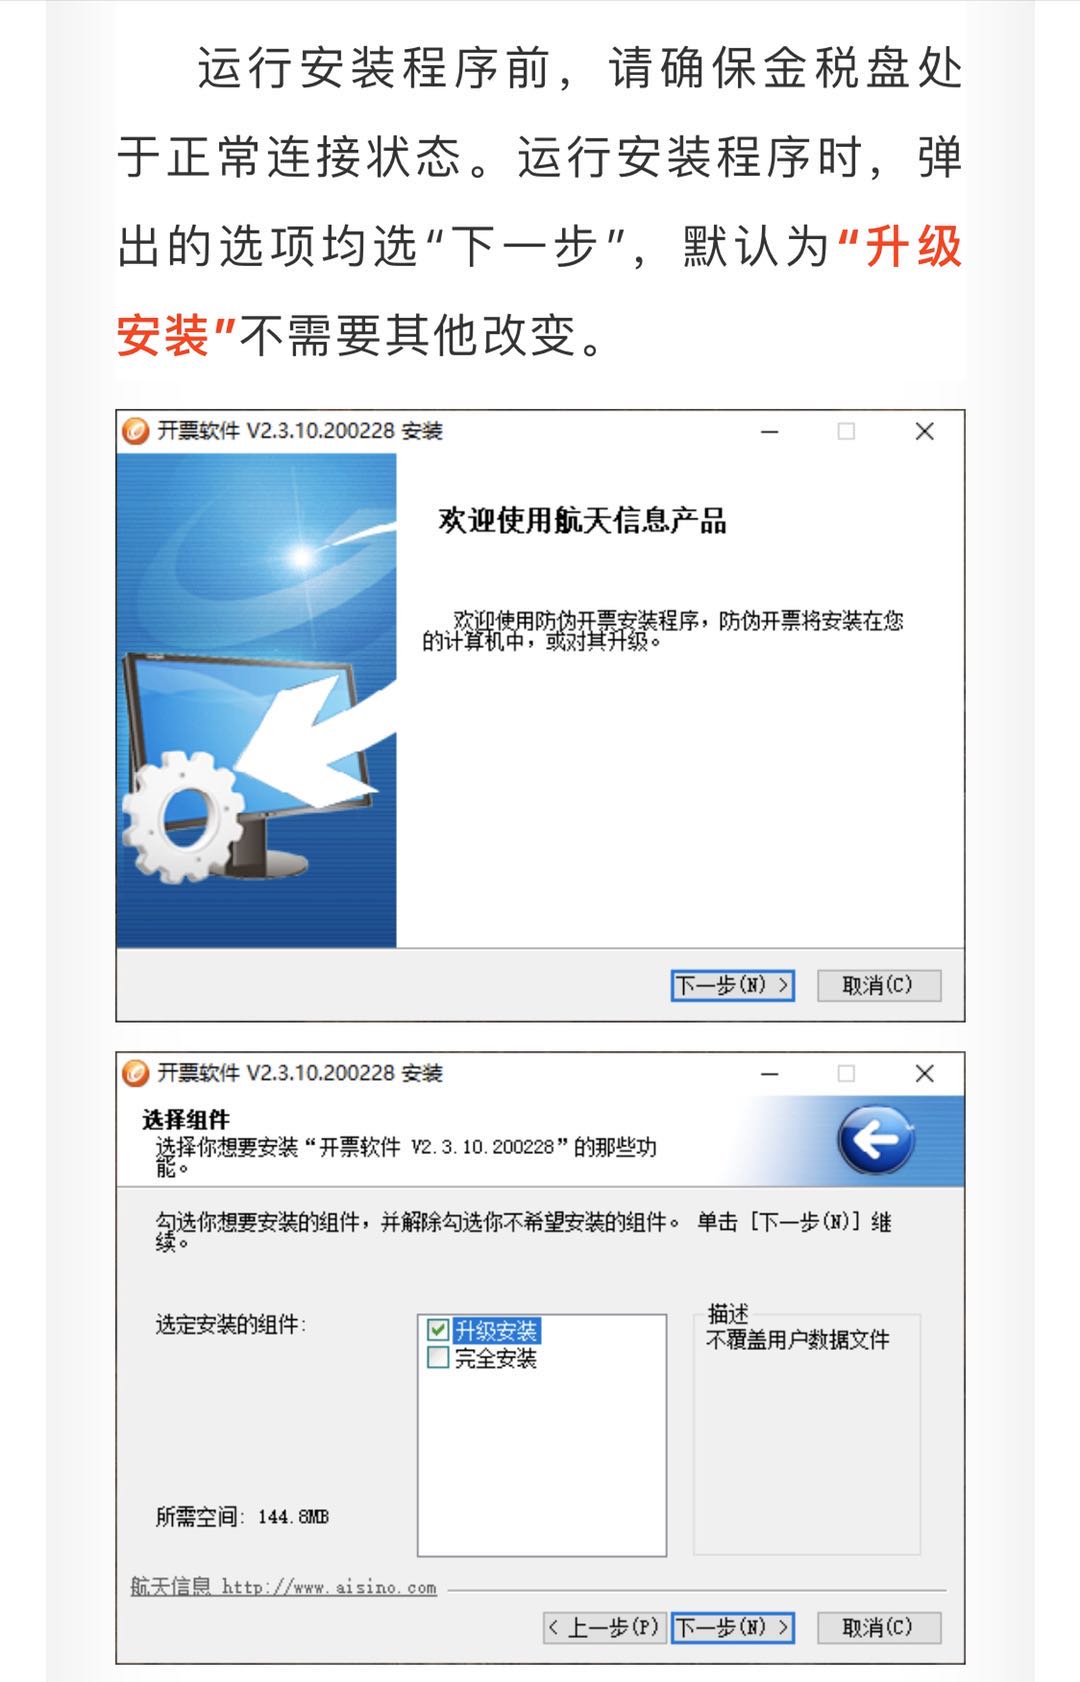Viewport: 1080px width, 1682px height.
Task: Select the 完全安装 component label
Action: click(496, 1358)
